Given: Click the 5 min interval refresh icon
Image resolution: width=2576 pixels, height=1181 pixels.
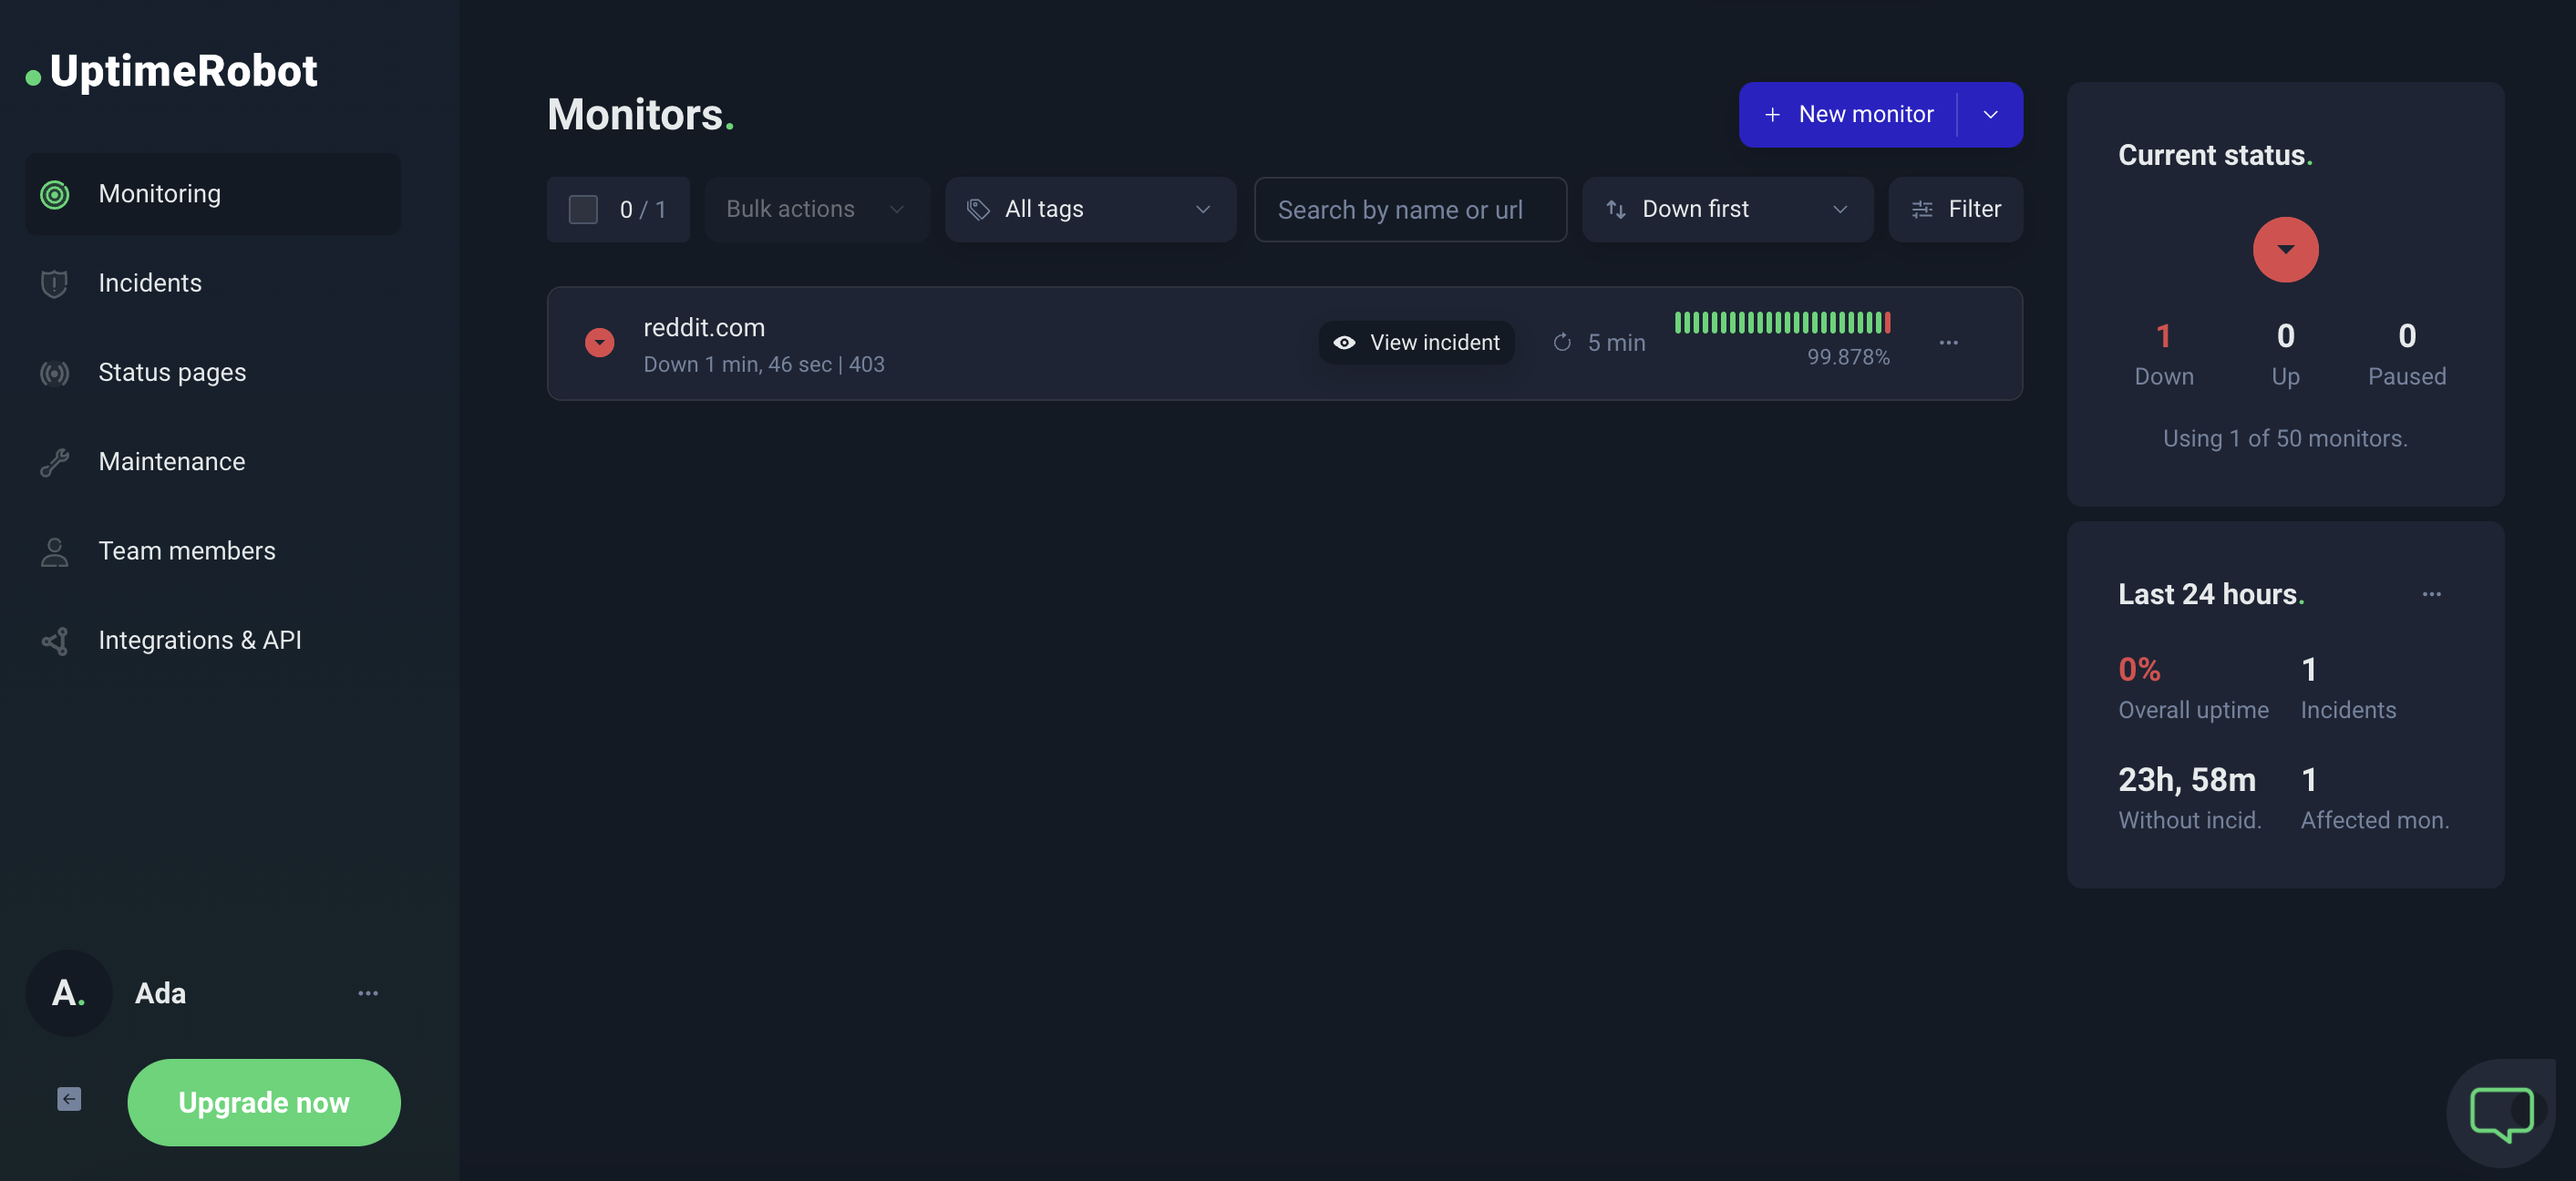Looking at the screenshot, I should (x=1561, y=343).
